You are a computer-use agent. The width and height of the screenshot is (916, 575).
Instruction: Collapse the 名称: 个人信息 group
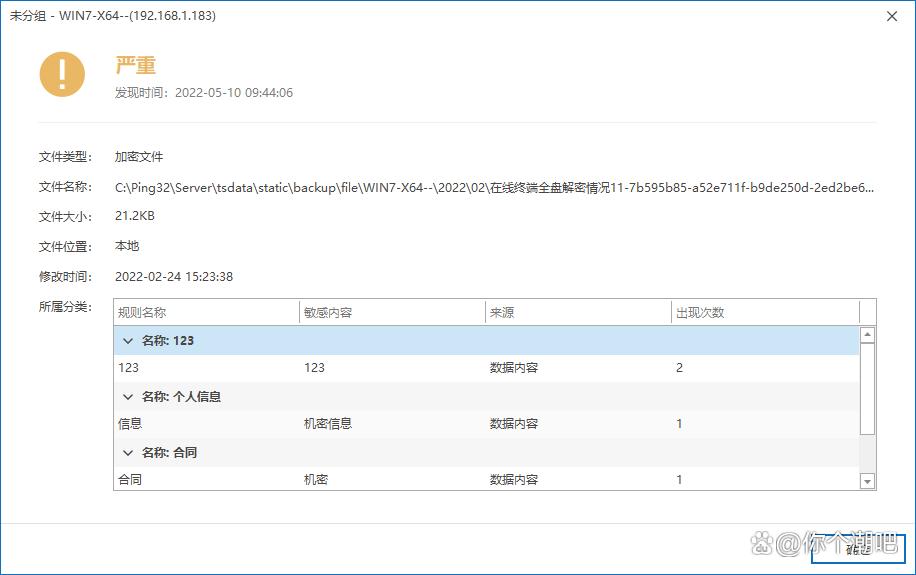[x=128, y=397]
